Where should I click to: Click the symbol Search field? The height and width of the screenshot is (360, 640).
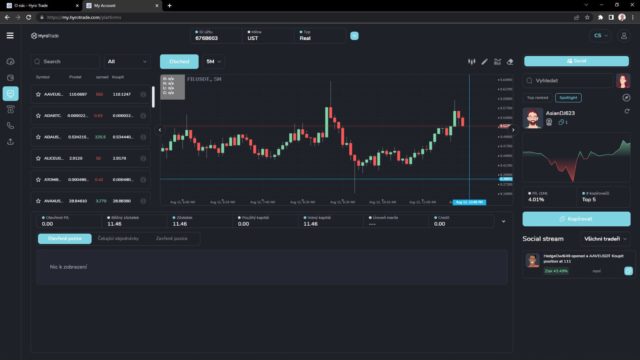tap(65, 62)
